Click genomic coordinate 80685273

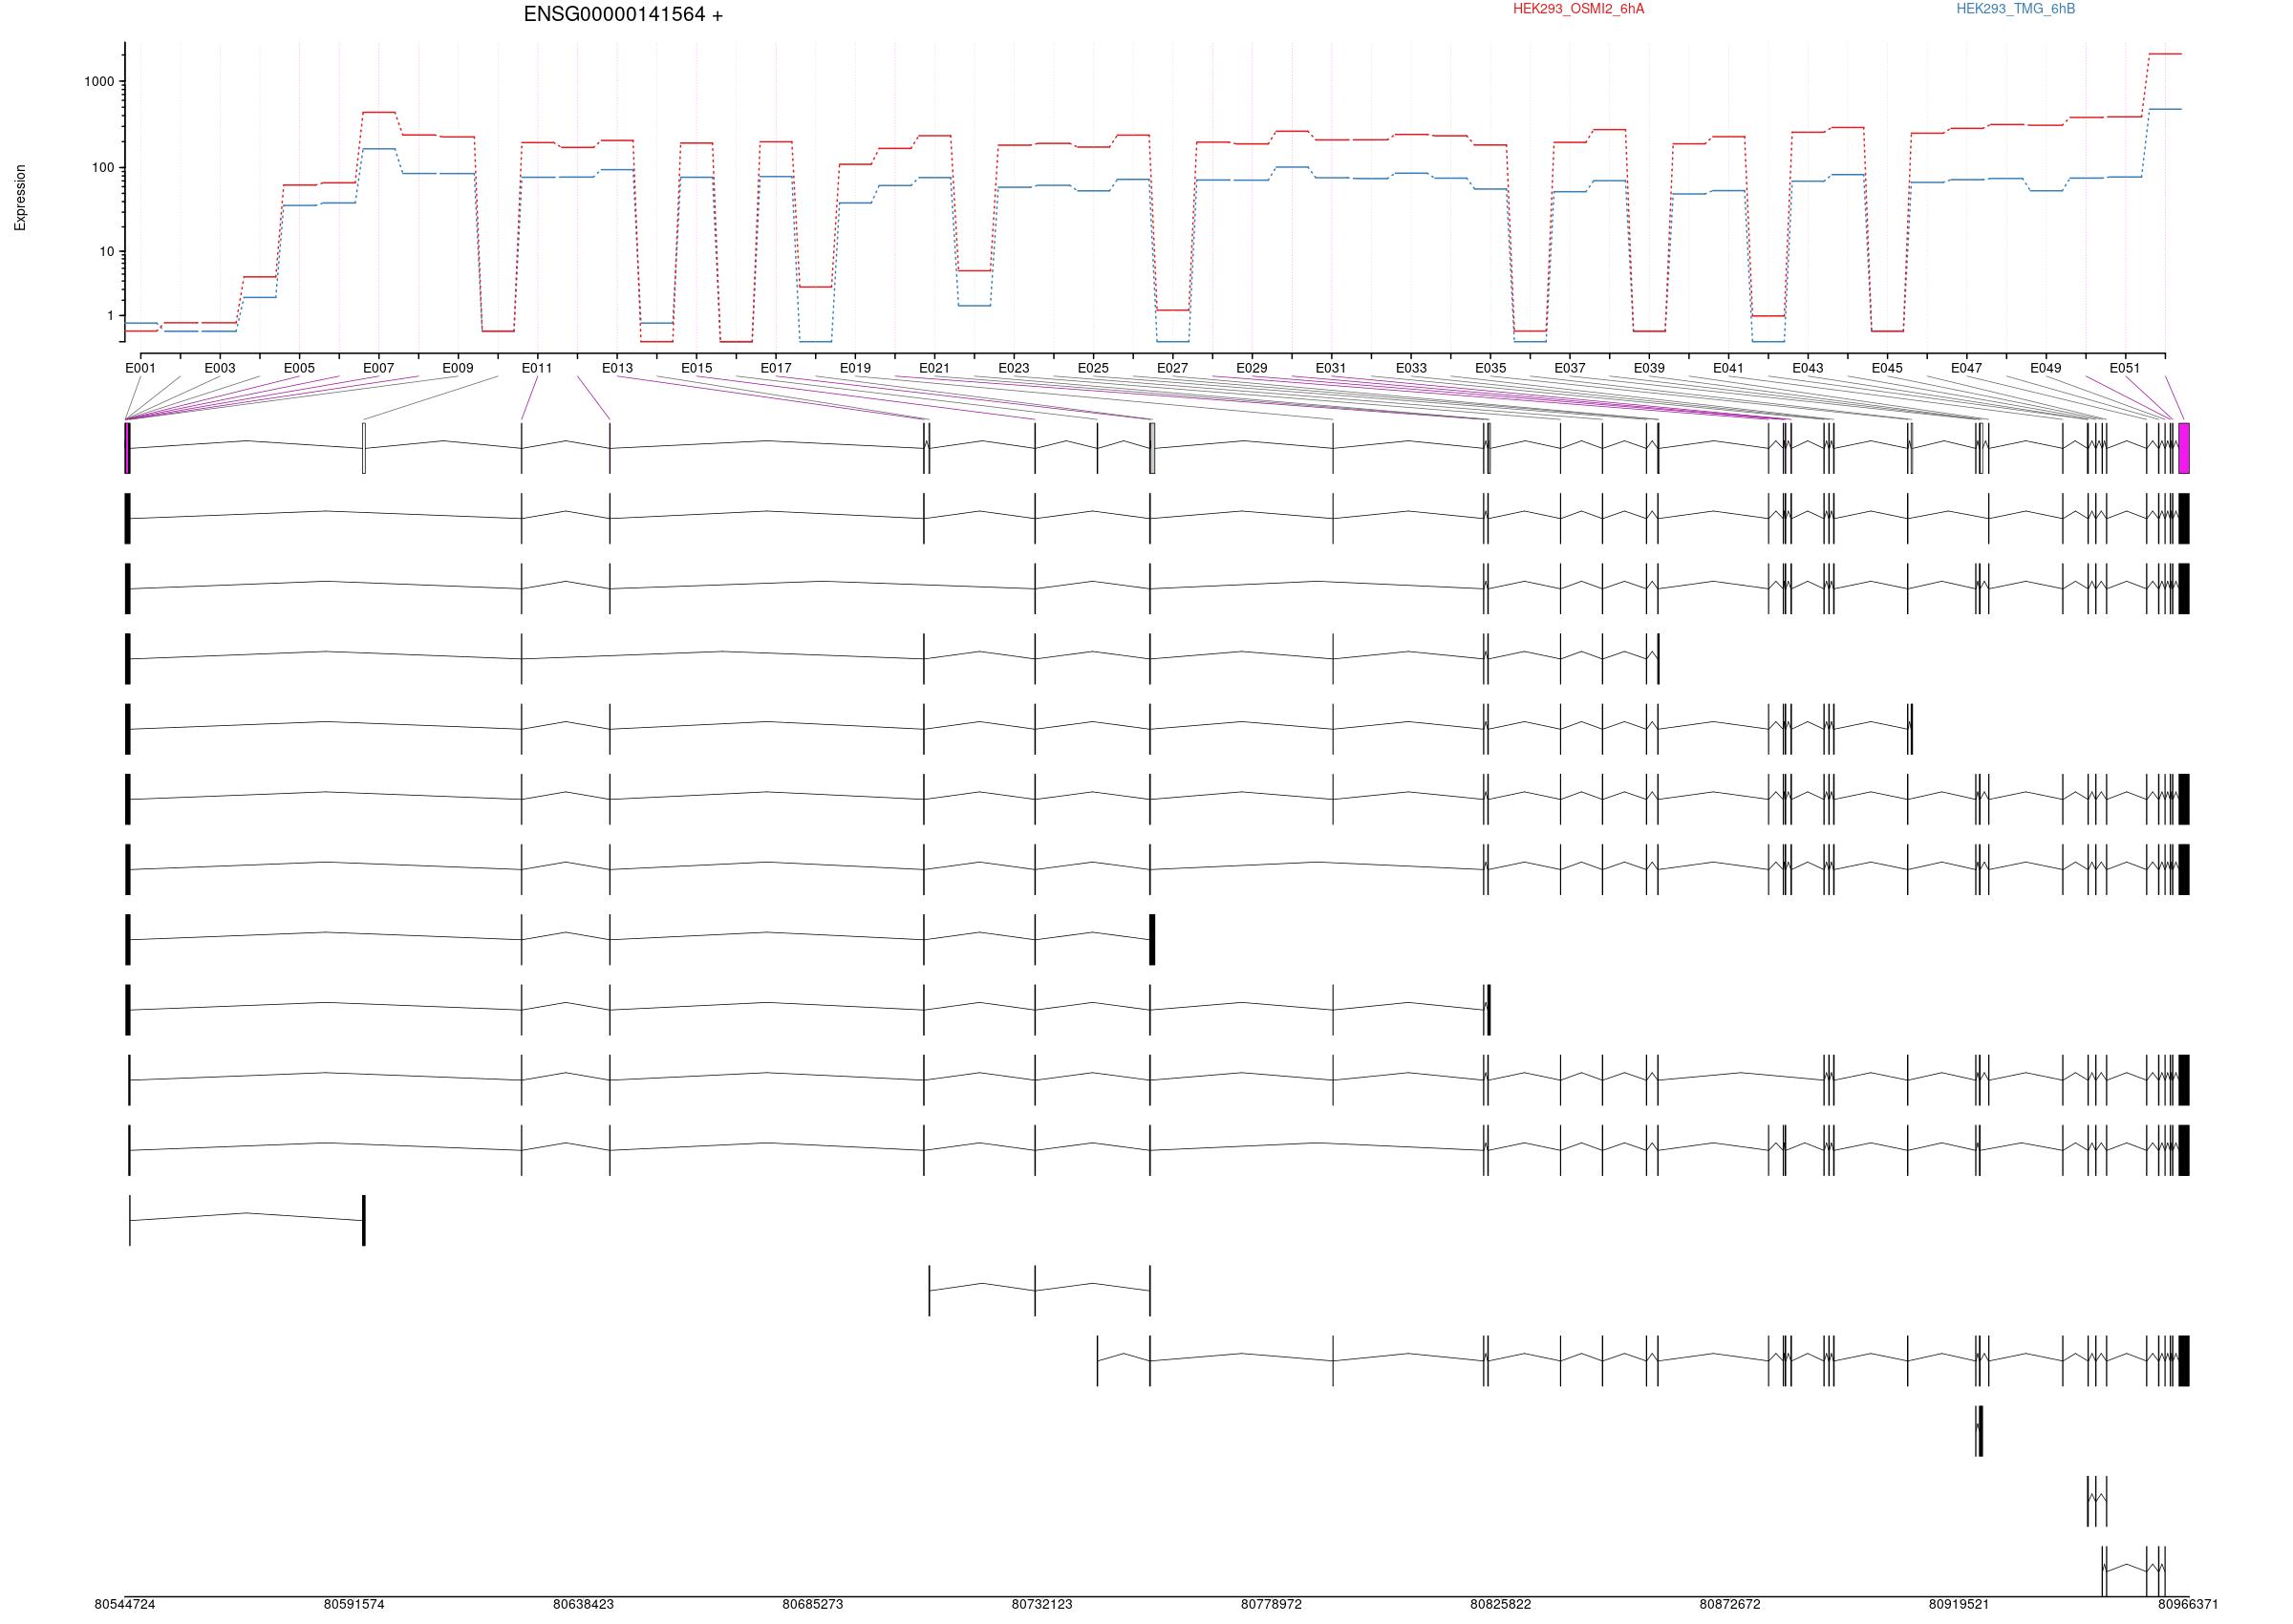coord(813,1604)
